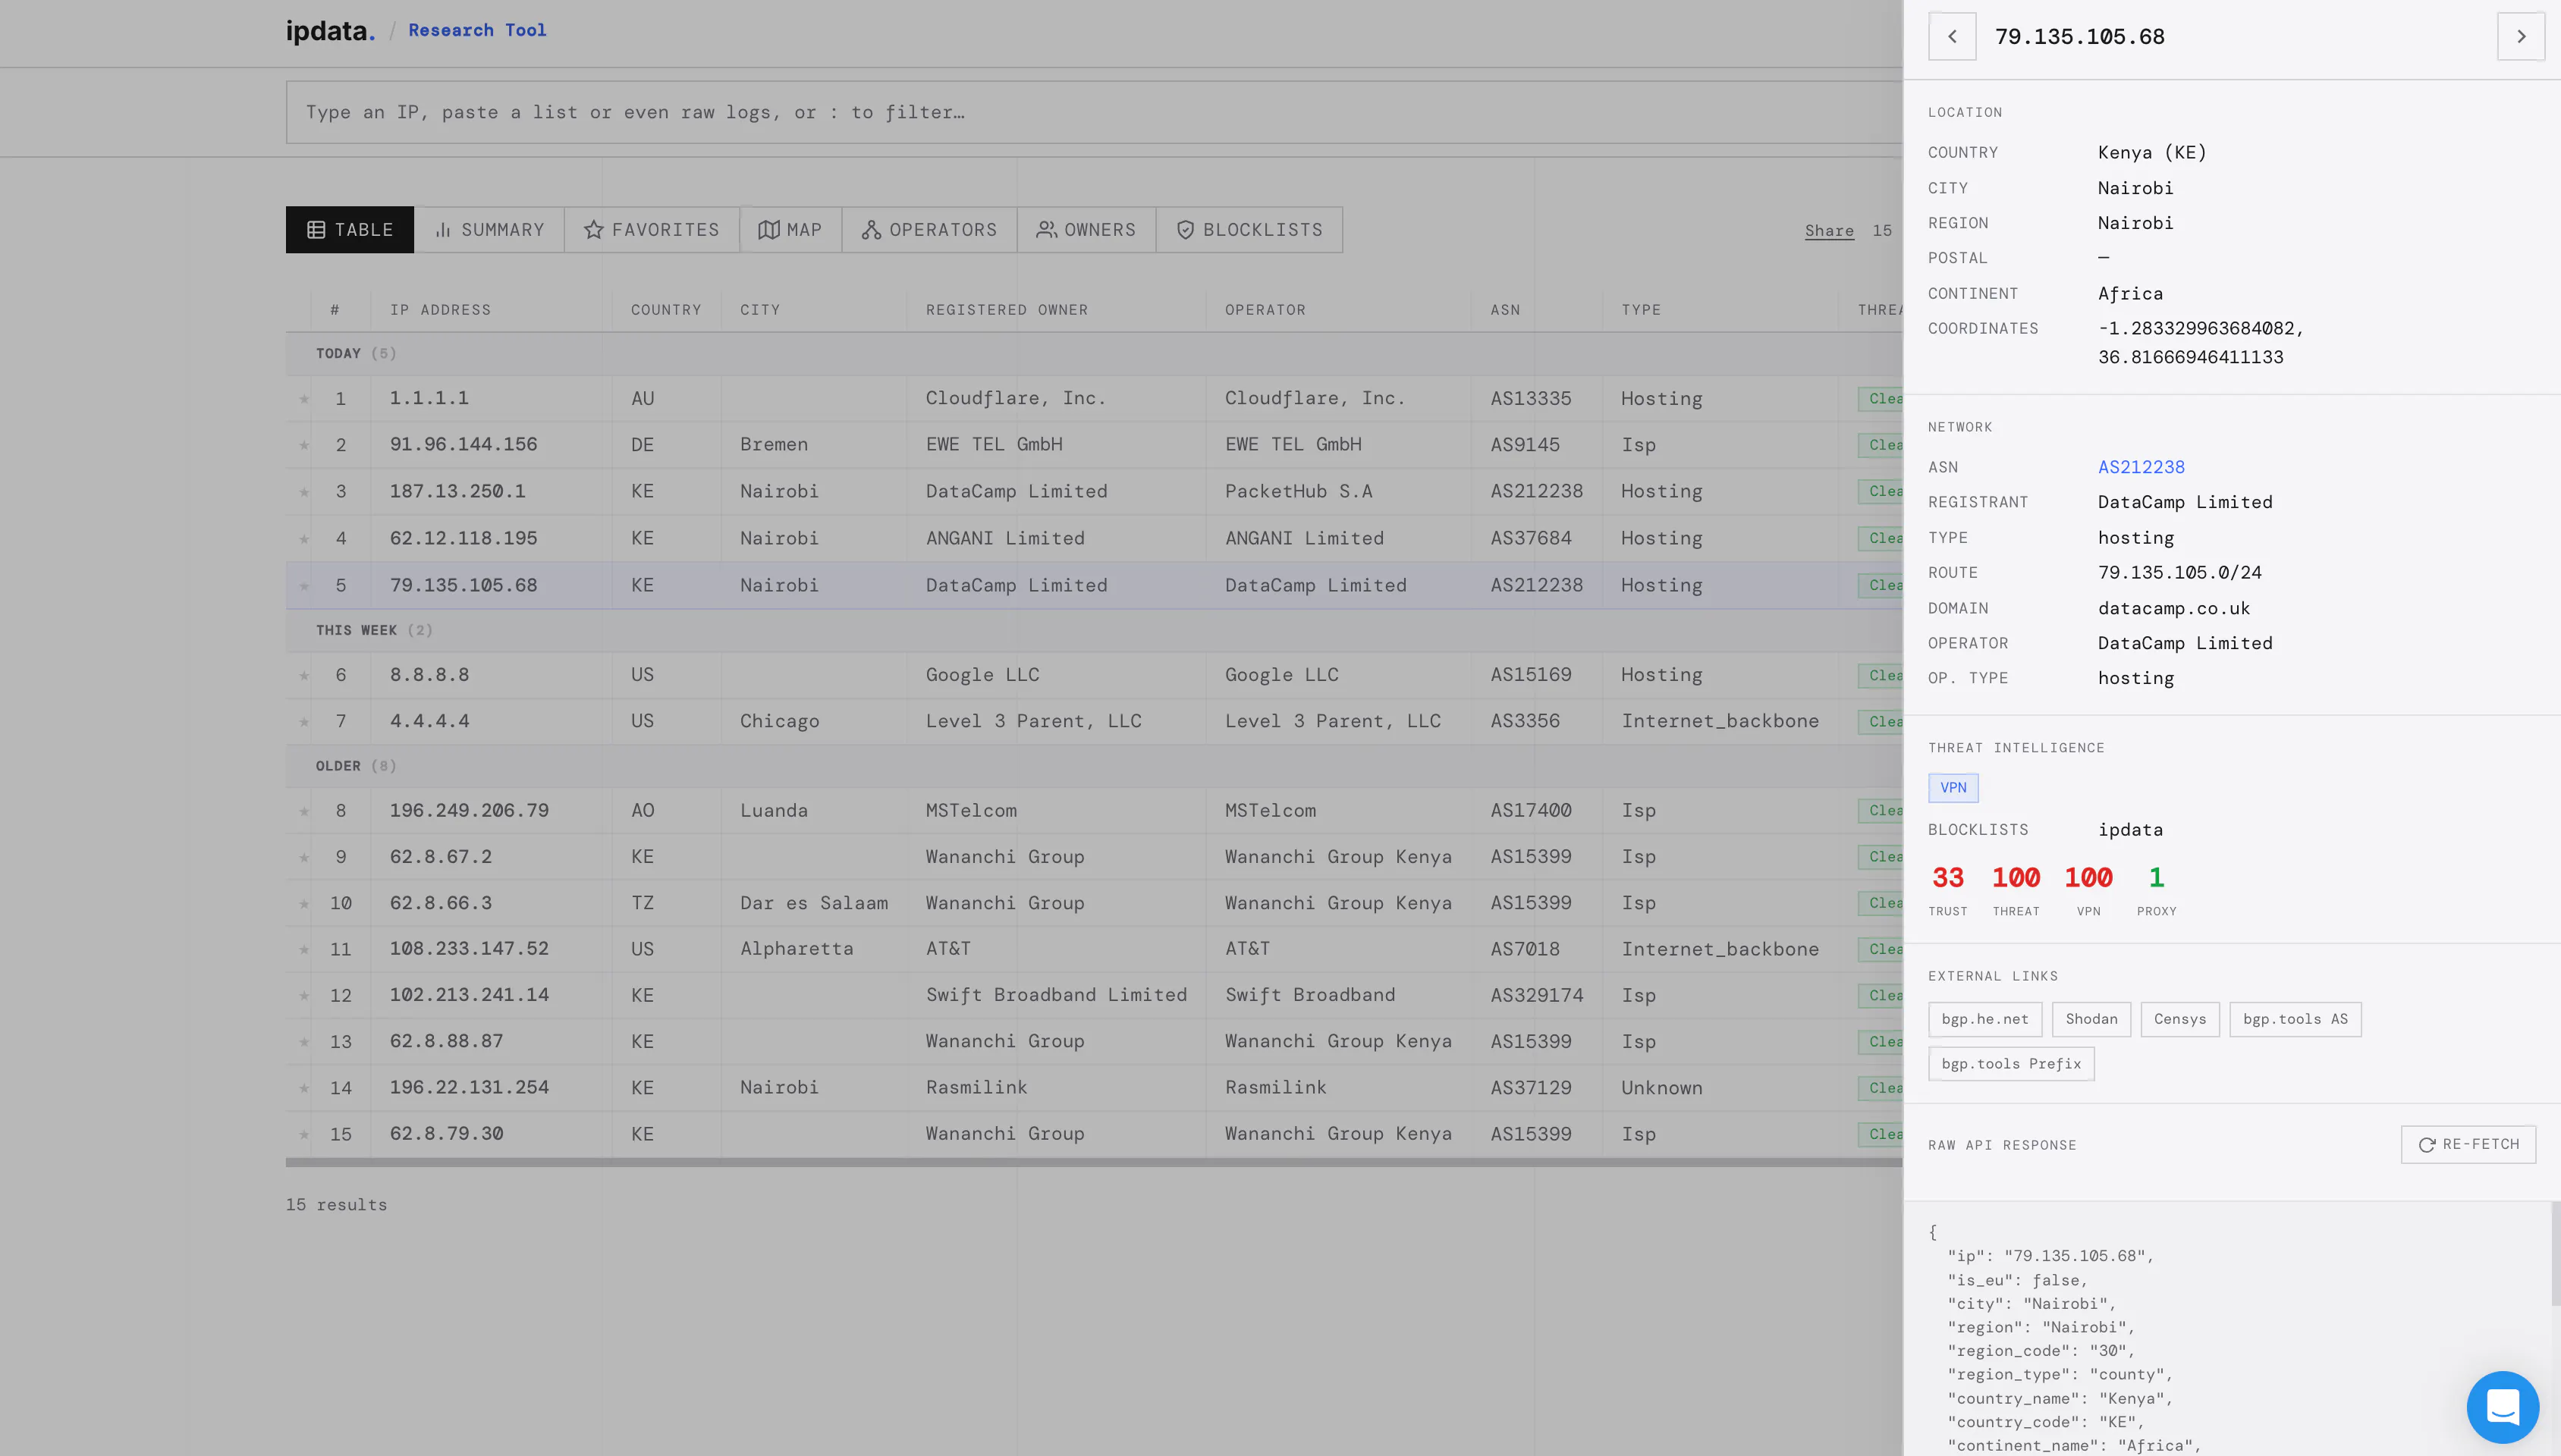This screenshot has width=2561, height=1456.
Task: Favorite the 196.249.206.79 row
Action: tap(304, 811)
